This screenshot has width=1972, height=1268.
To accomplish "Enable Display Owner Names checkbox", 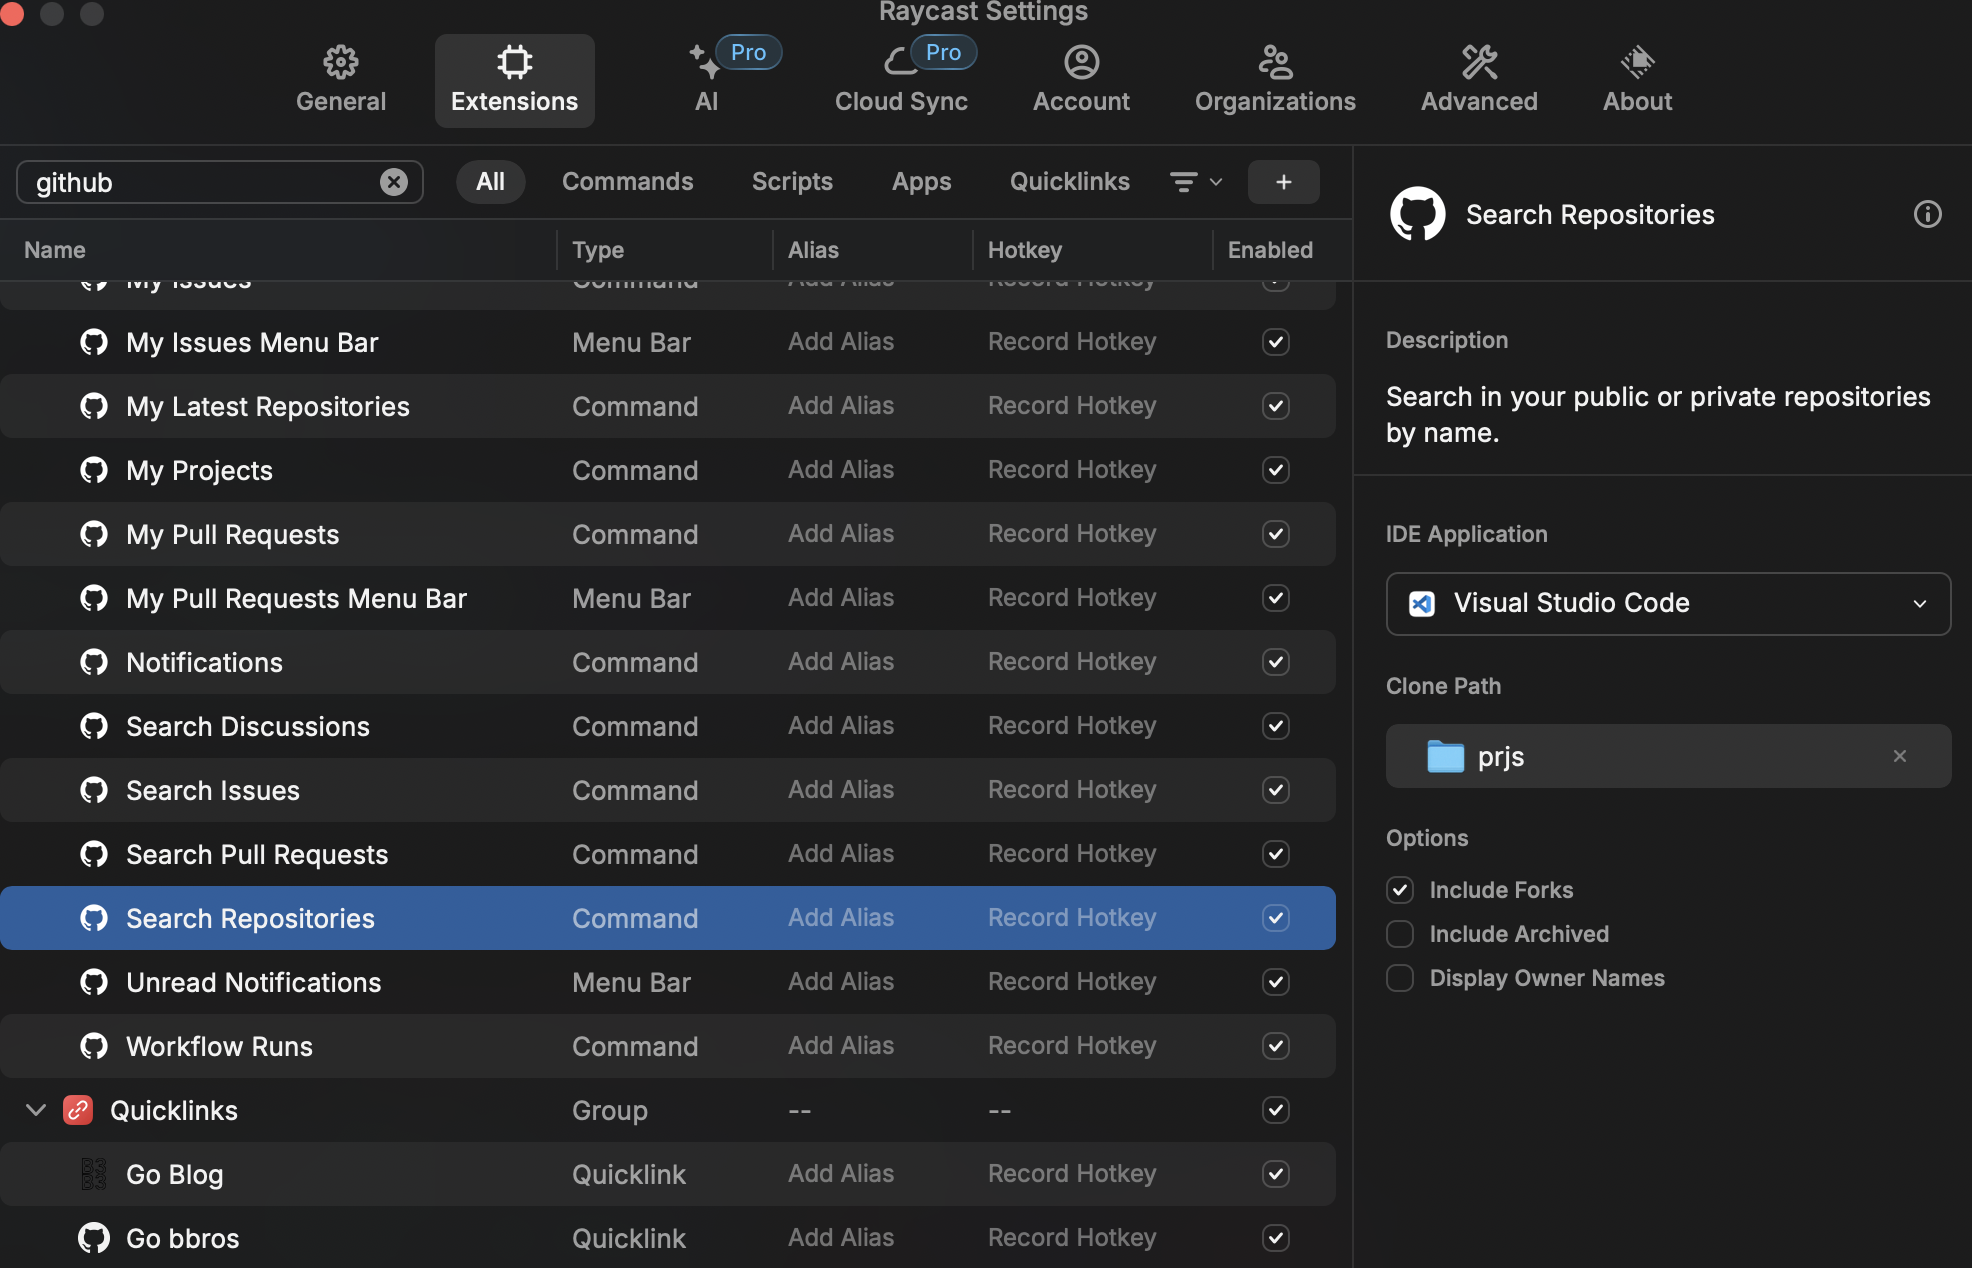I will pos(1400,978).
